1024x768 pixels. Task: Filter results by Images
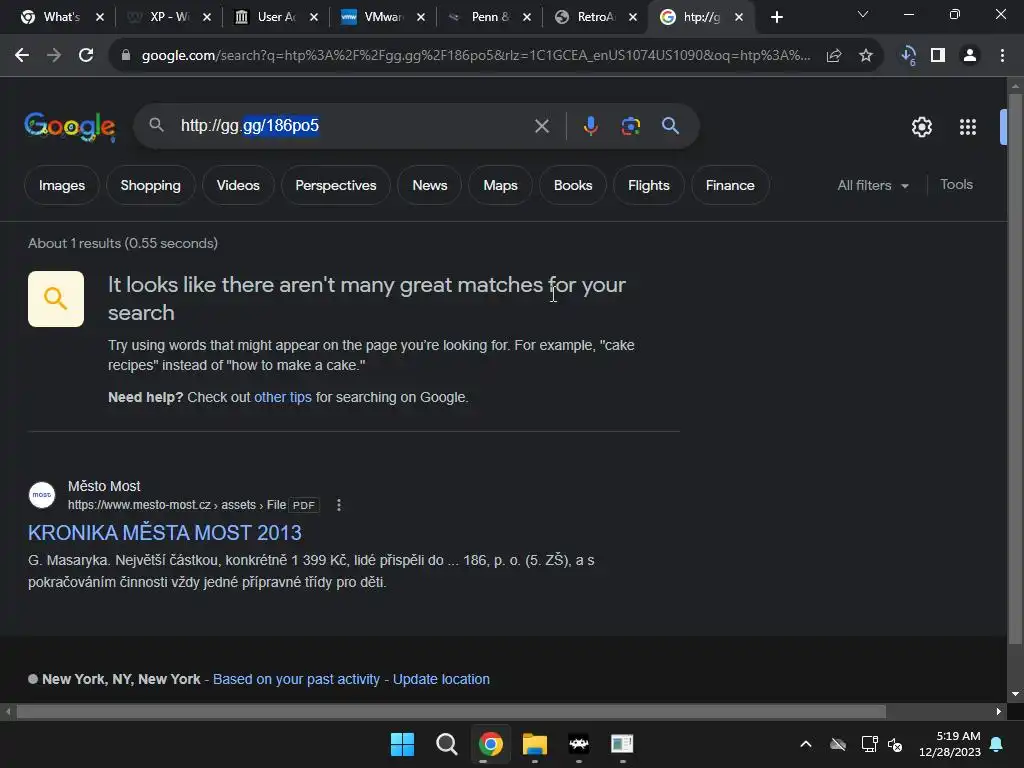click(x=62, y=185)
